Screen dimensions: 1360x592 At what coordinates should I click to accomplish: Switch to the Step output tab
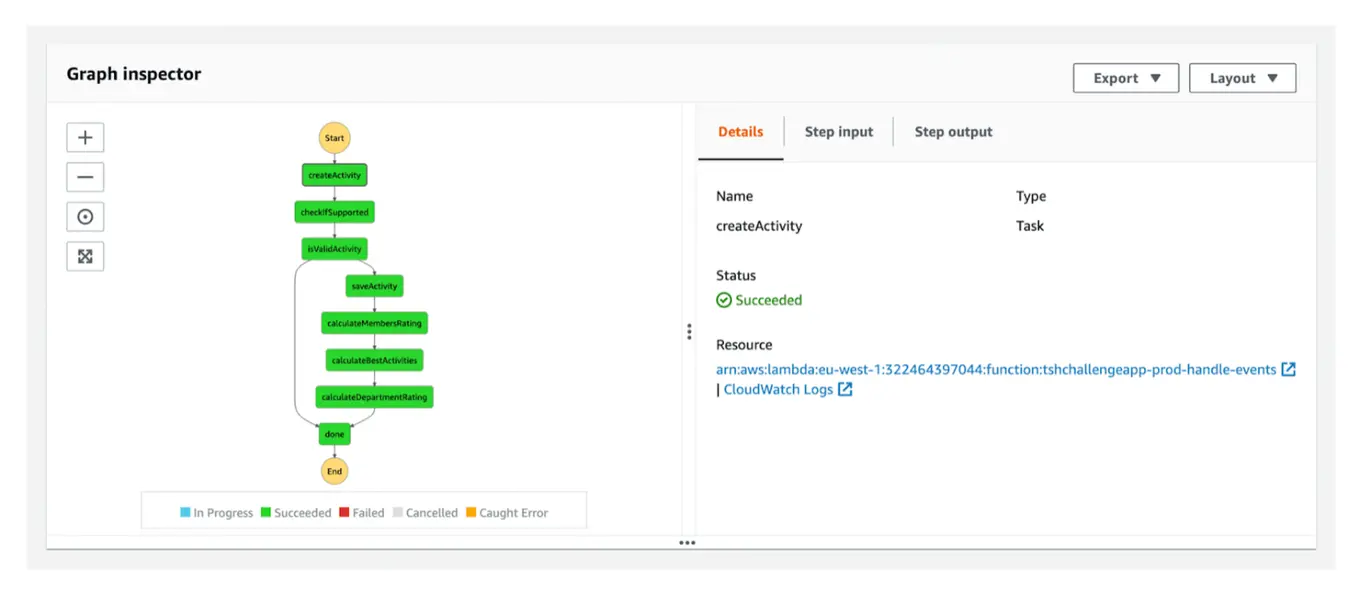953,131
